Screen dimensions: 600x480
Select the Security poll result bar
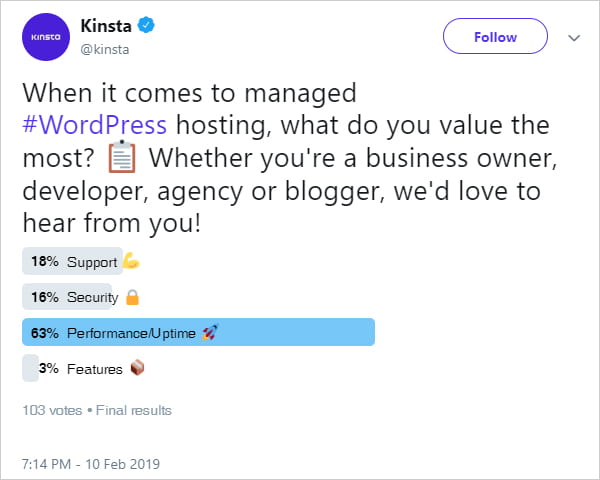[66, 297]
